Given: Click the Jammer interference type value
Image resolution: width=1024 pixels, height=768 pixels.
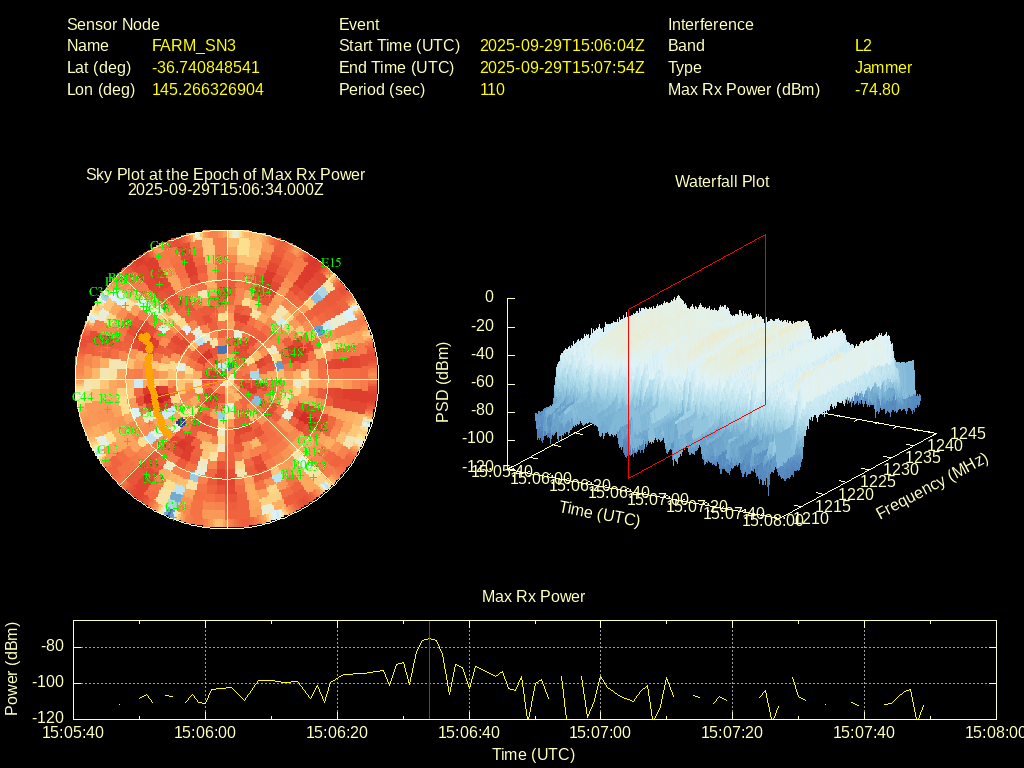Looking at the screenshot, I should 883,68.
